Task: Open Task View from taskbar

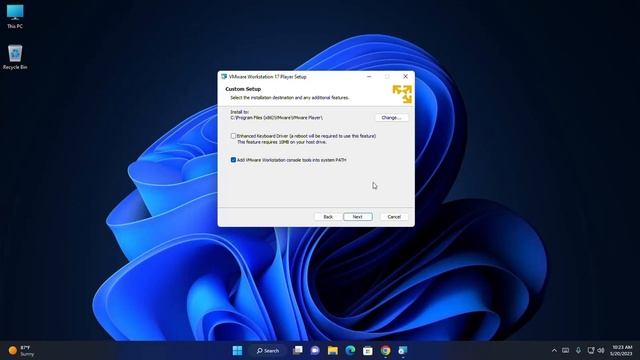Action: point(298,350)
